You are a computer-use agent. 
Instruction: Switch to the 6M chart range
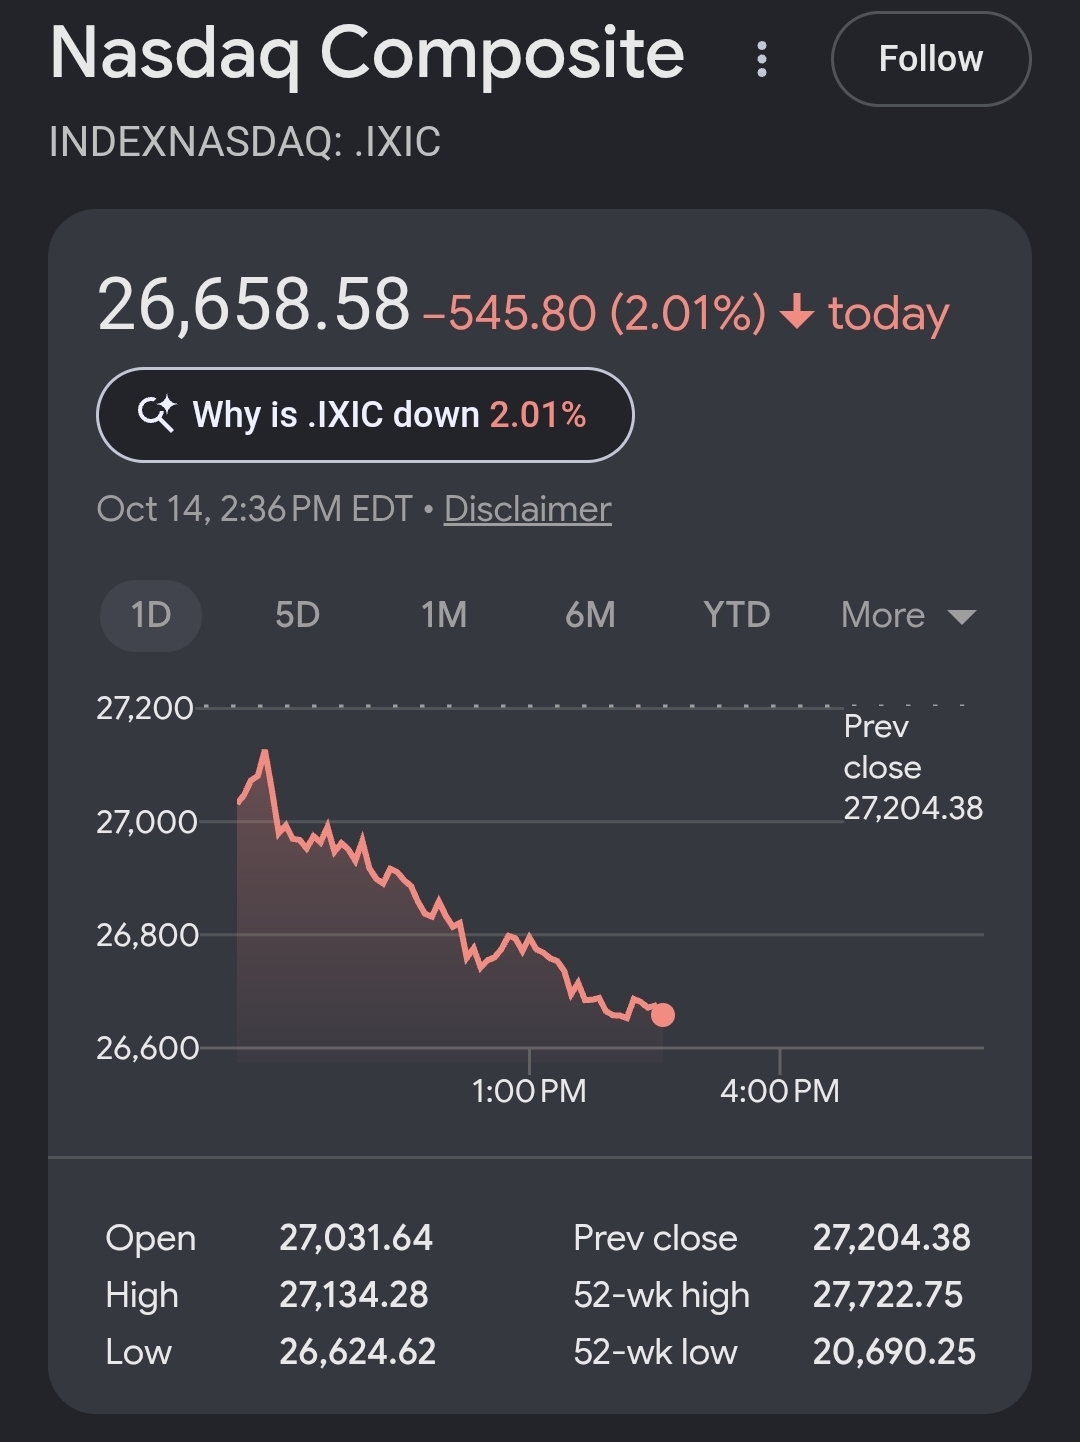coord(590,614)
